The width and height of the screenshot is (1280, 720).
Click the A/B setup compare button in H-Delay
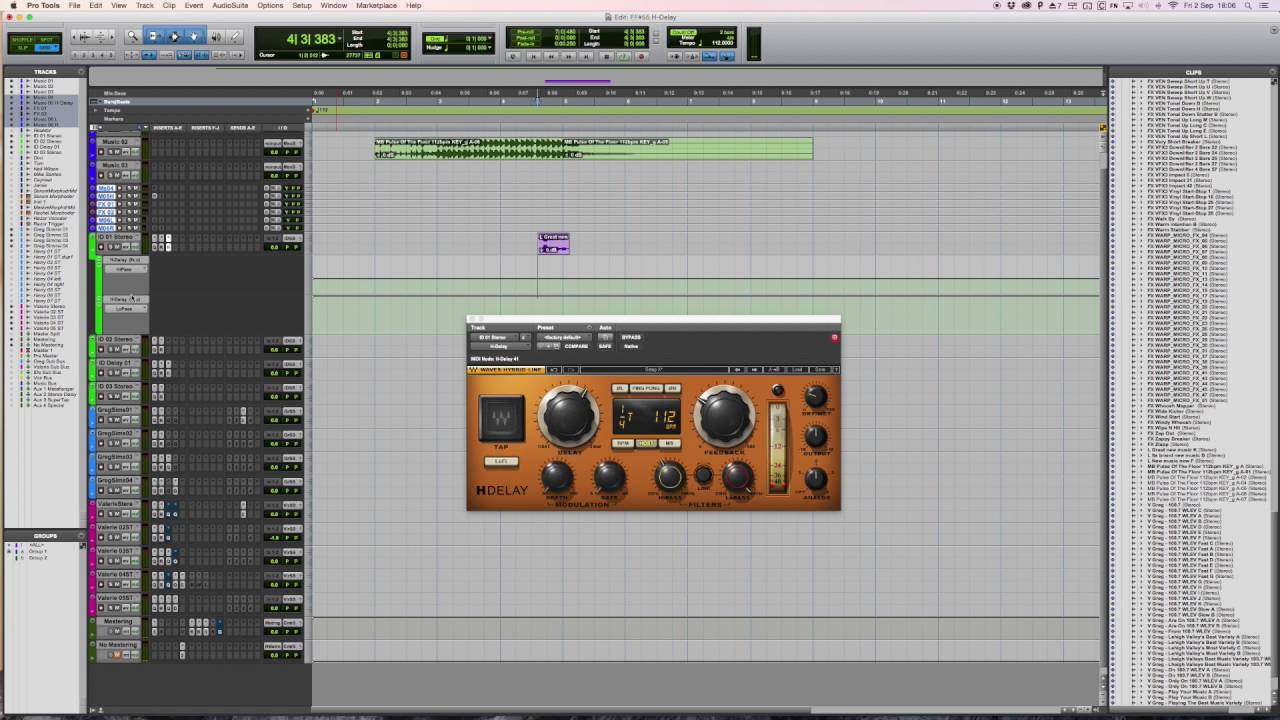point(774,370)
